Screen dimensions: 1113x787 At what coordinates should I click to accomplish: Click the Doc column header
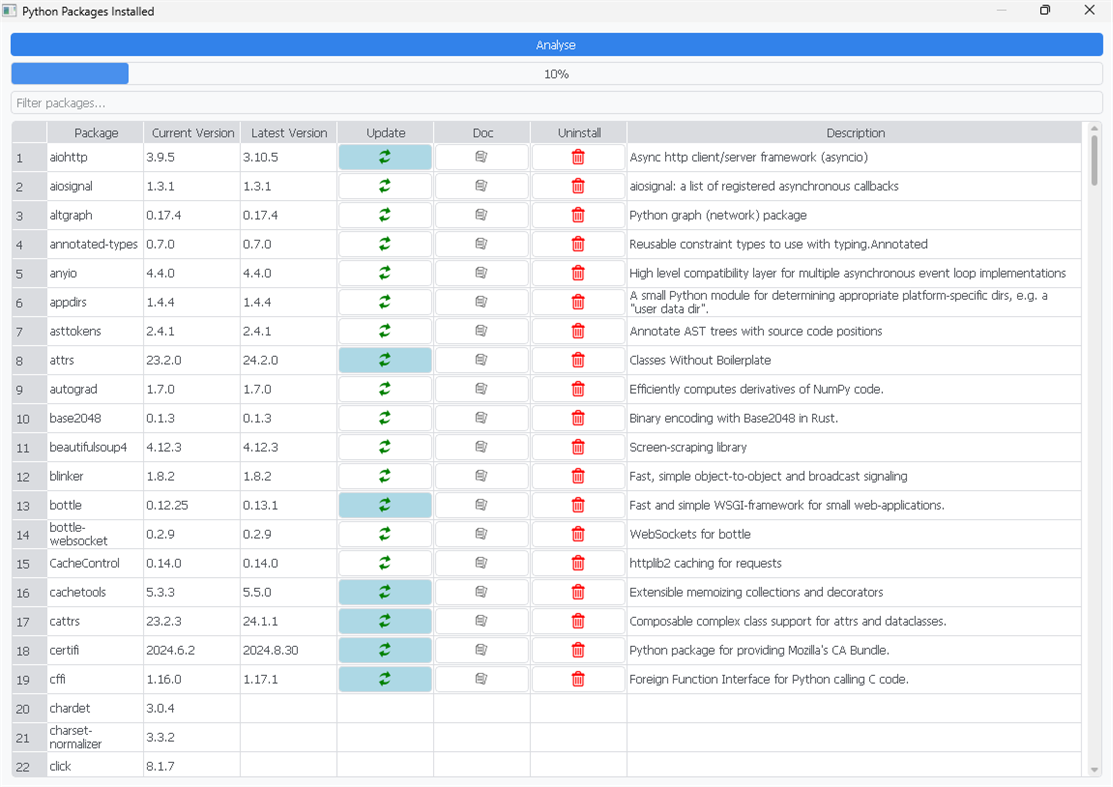(481, 133)
